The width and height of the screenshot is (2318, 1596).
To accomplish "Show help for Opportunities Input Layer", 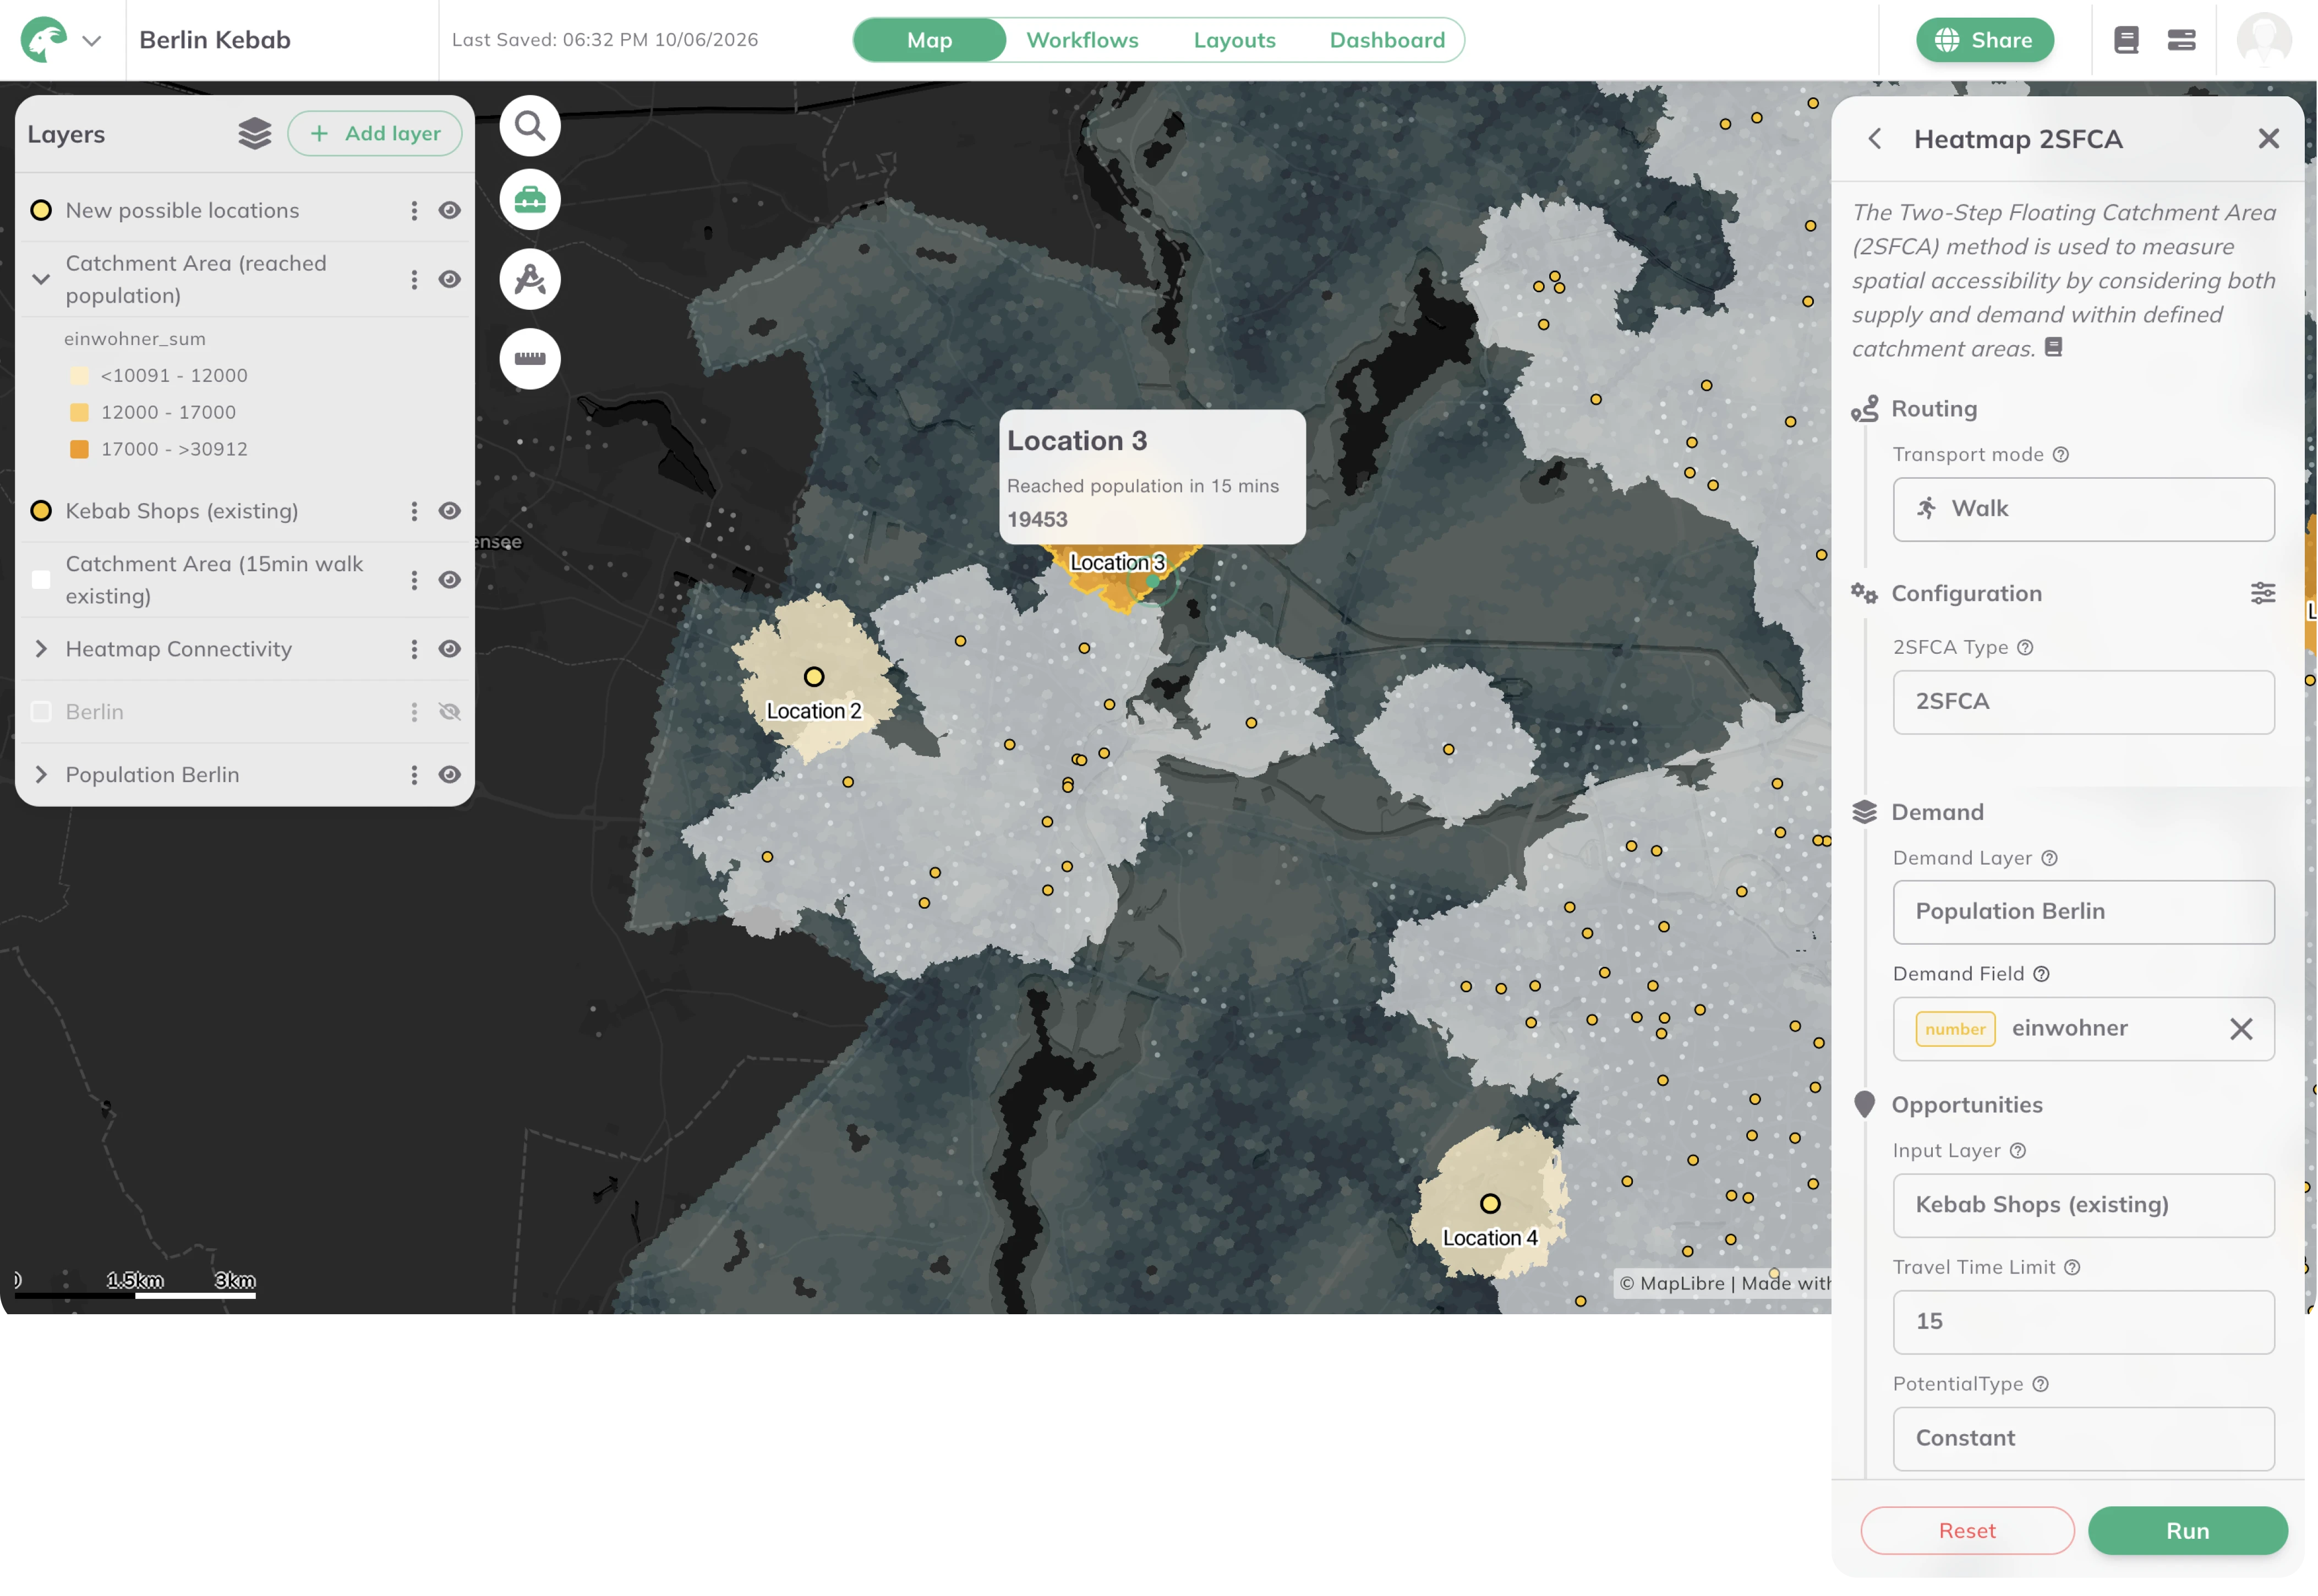I will (2018, 1152).
